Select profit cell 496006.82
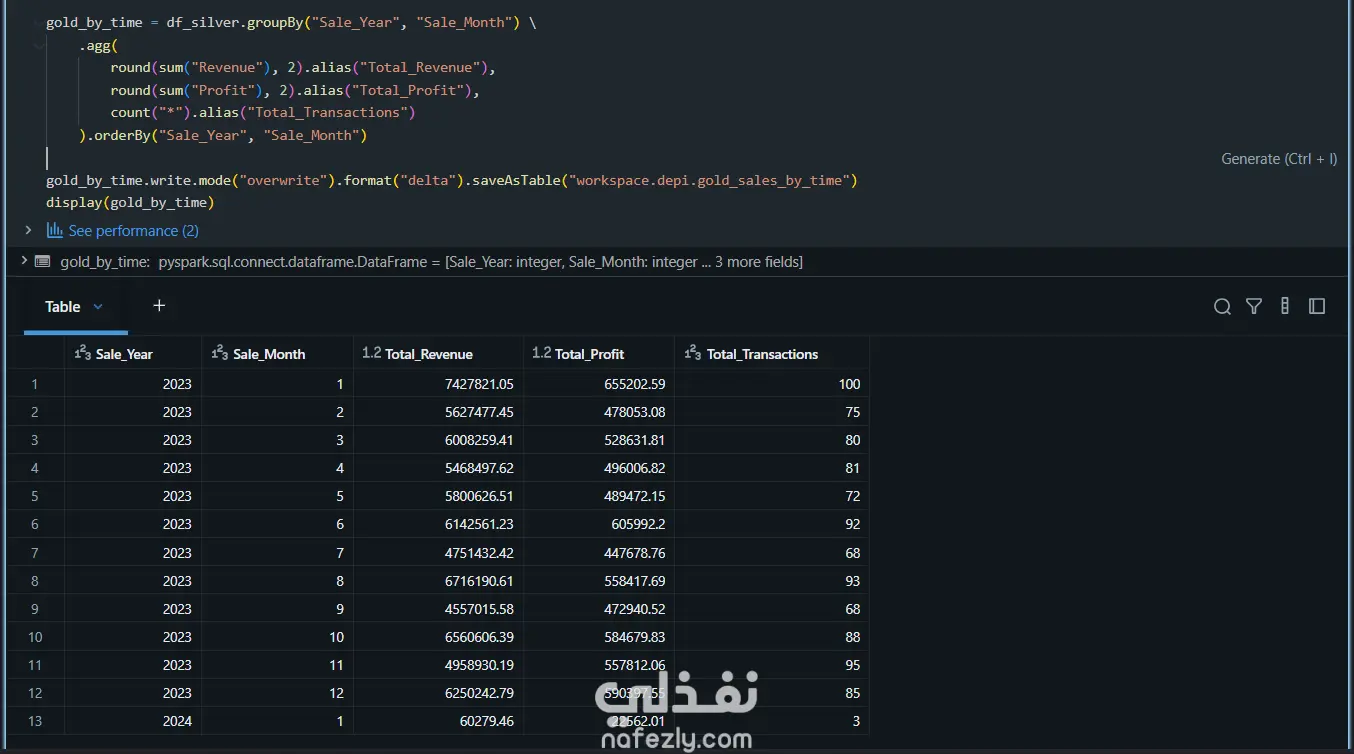1354x754 pixels. pyautogui.click(x=599, y=468)
